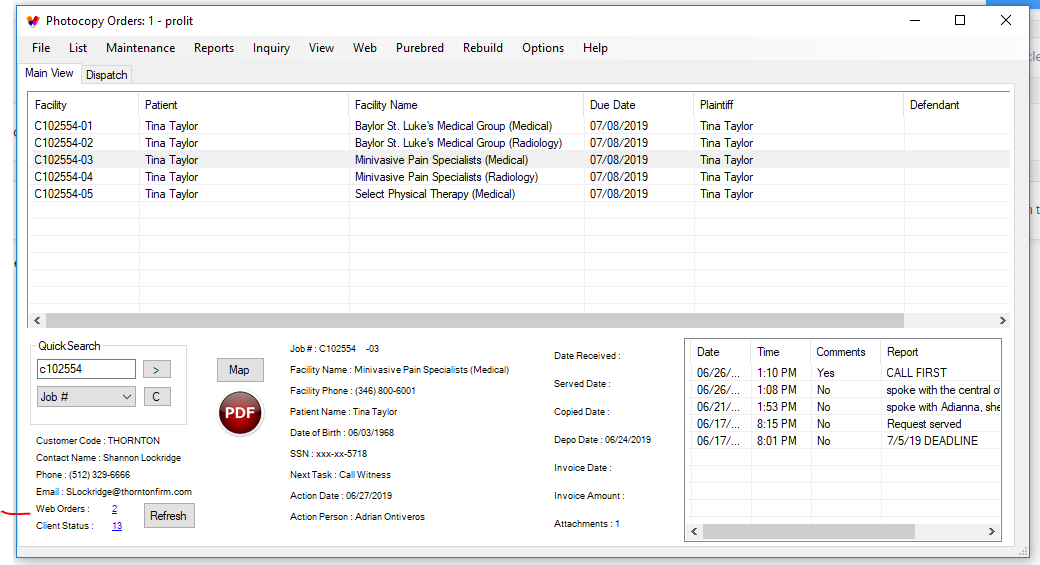This screenshot has width=1040, height=565.
Task: Switch to the Dispatch tab
Action: click(x=106, y=75)
